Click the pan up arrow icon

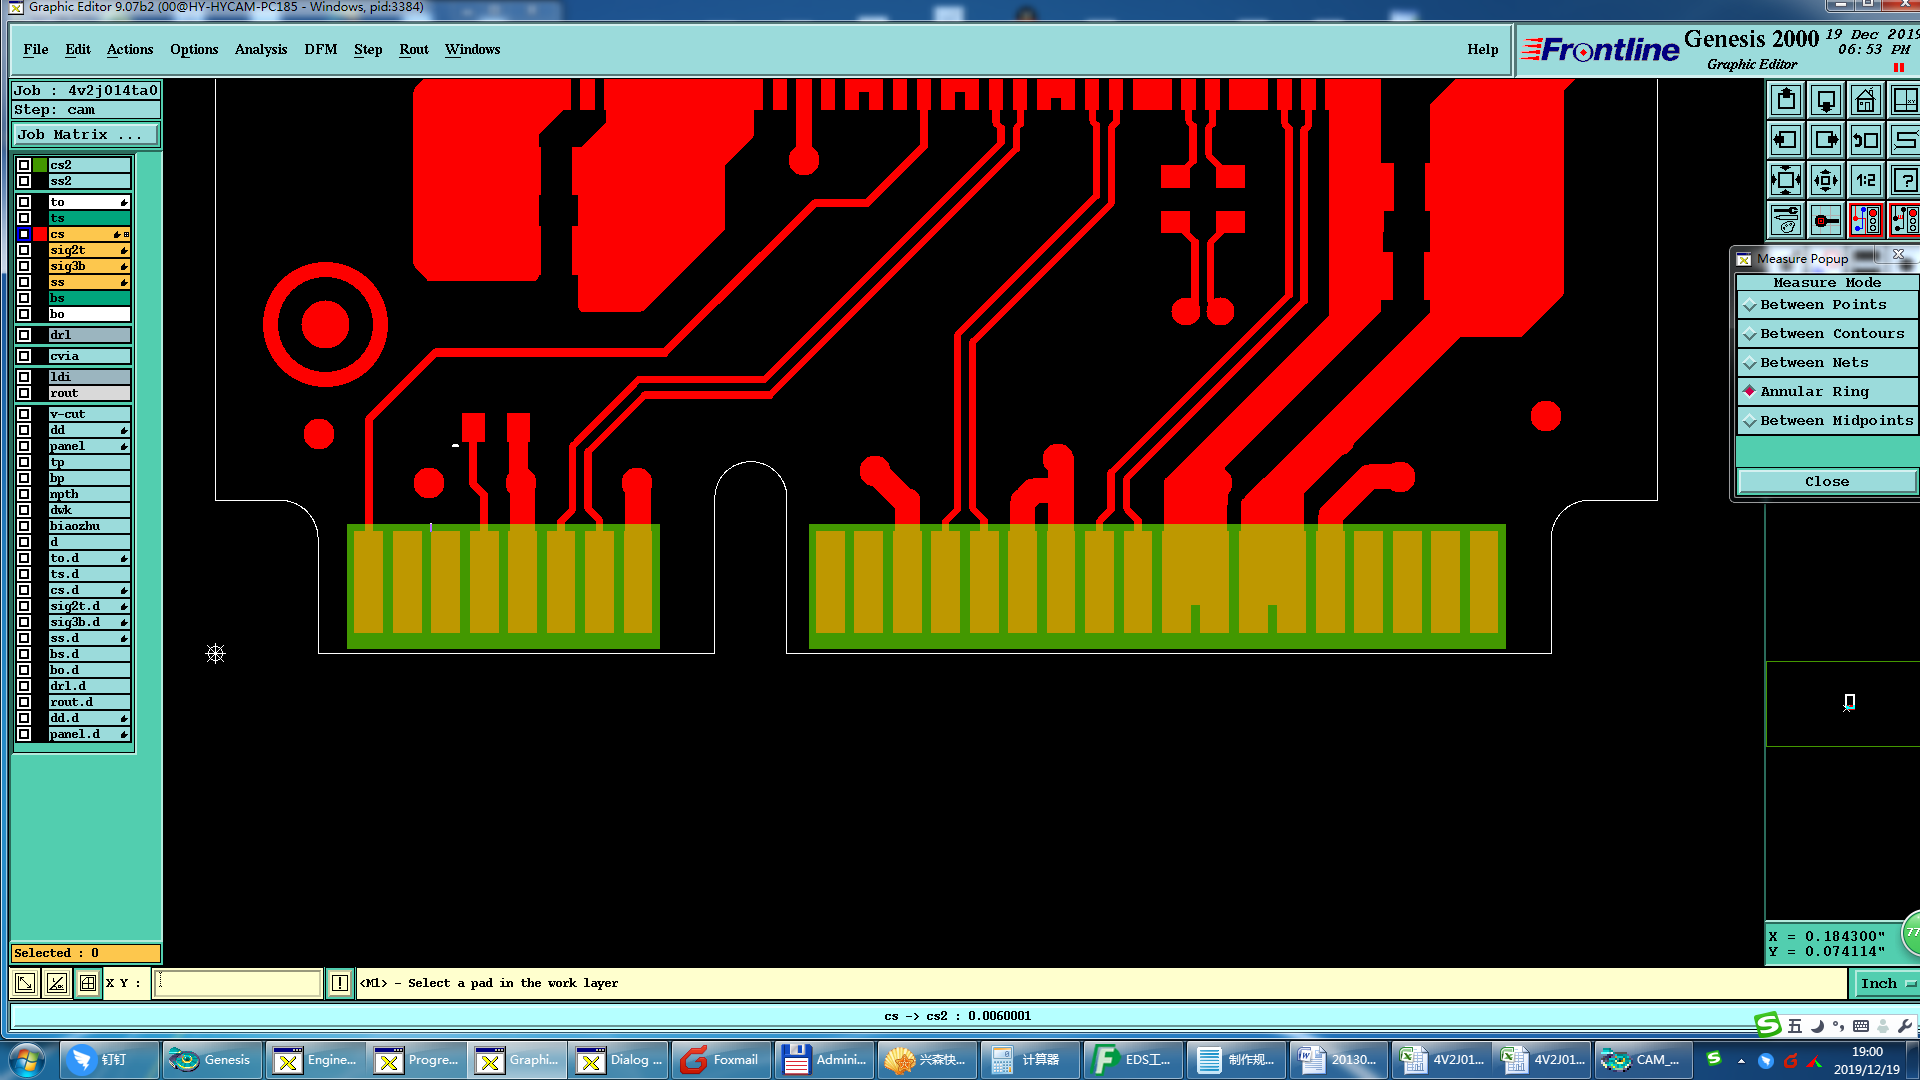(1786, 100)
